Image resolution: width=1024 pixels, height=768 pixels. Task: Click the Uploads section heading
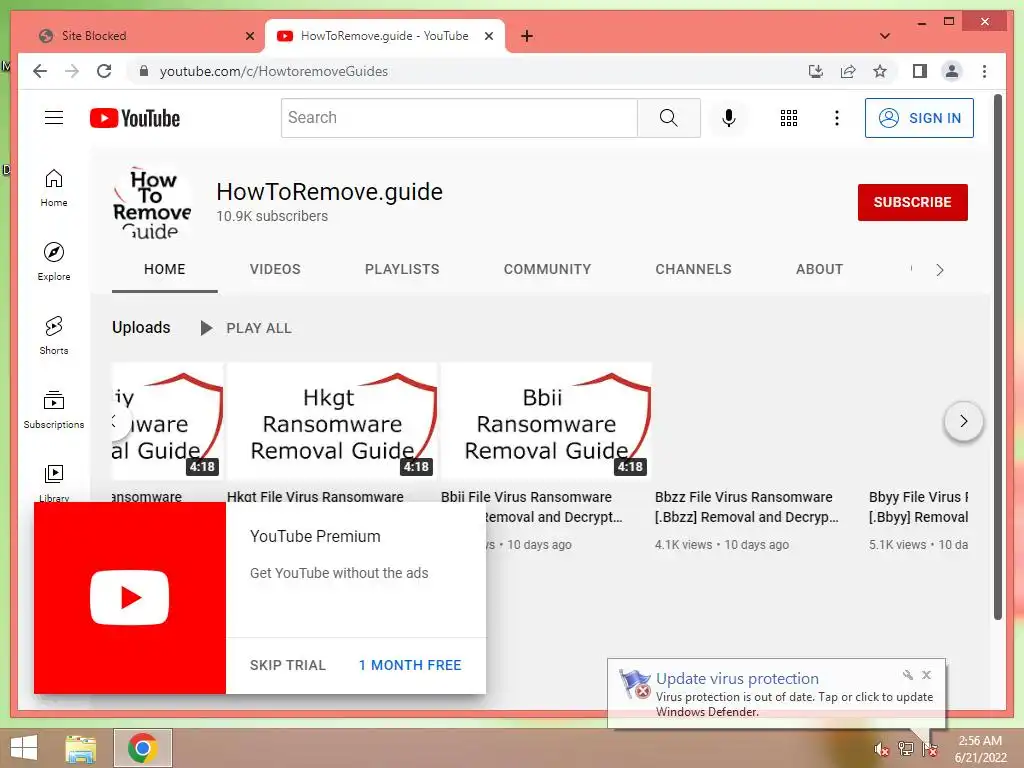(x=141, y=327)
